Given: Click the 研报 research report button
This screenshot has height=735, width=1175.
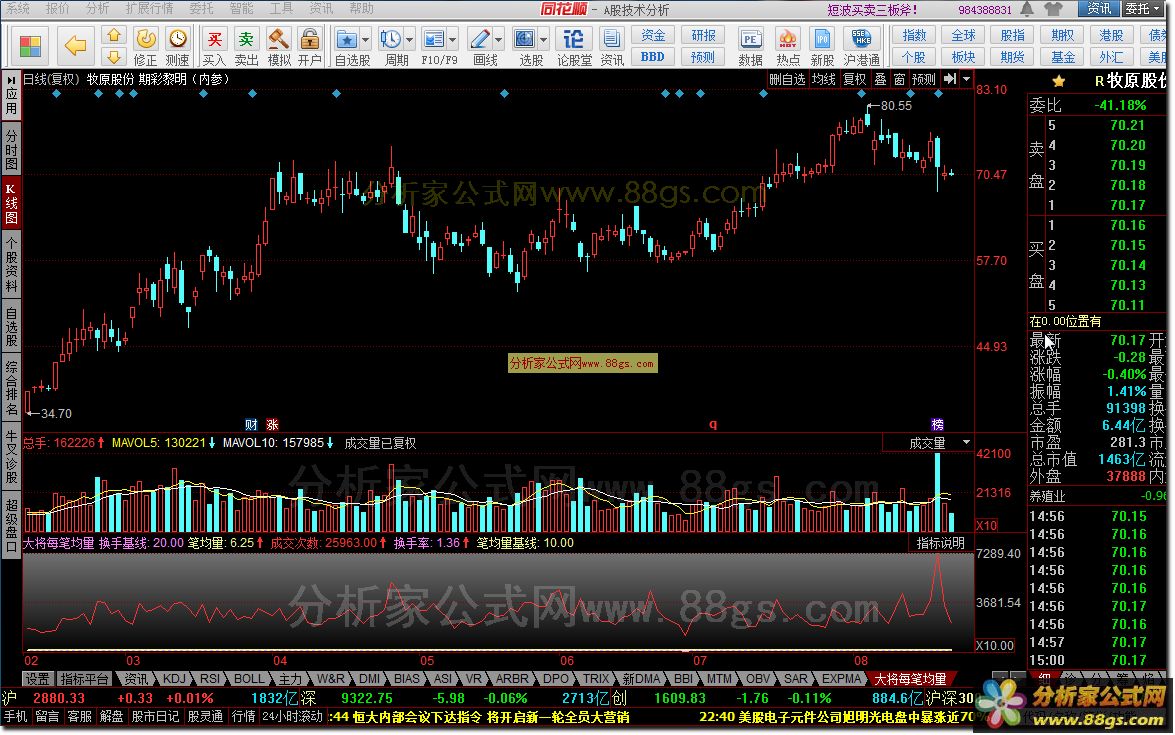Looking at the screenshot, I should [x=703, y=35].
